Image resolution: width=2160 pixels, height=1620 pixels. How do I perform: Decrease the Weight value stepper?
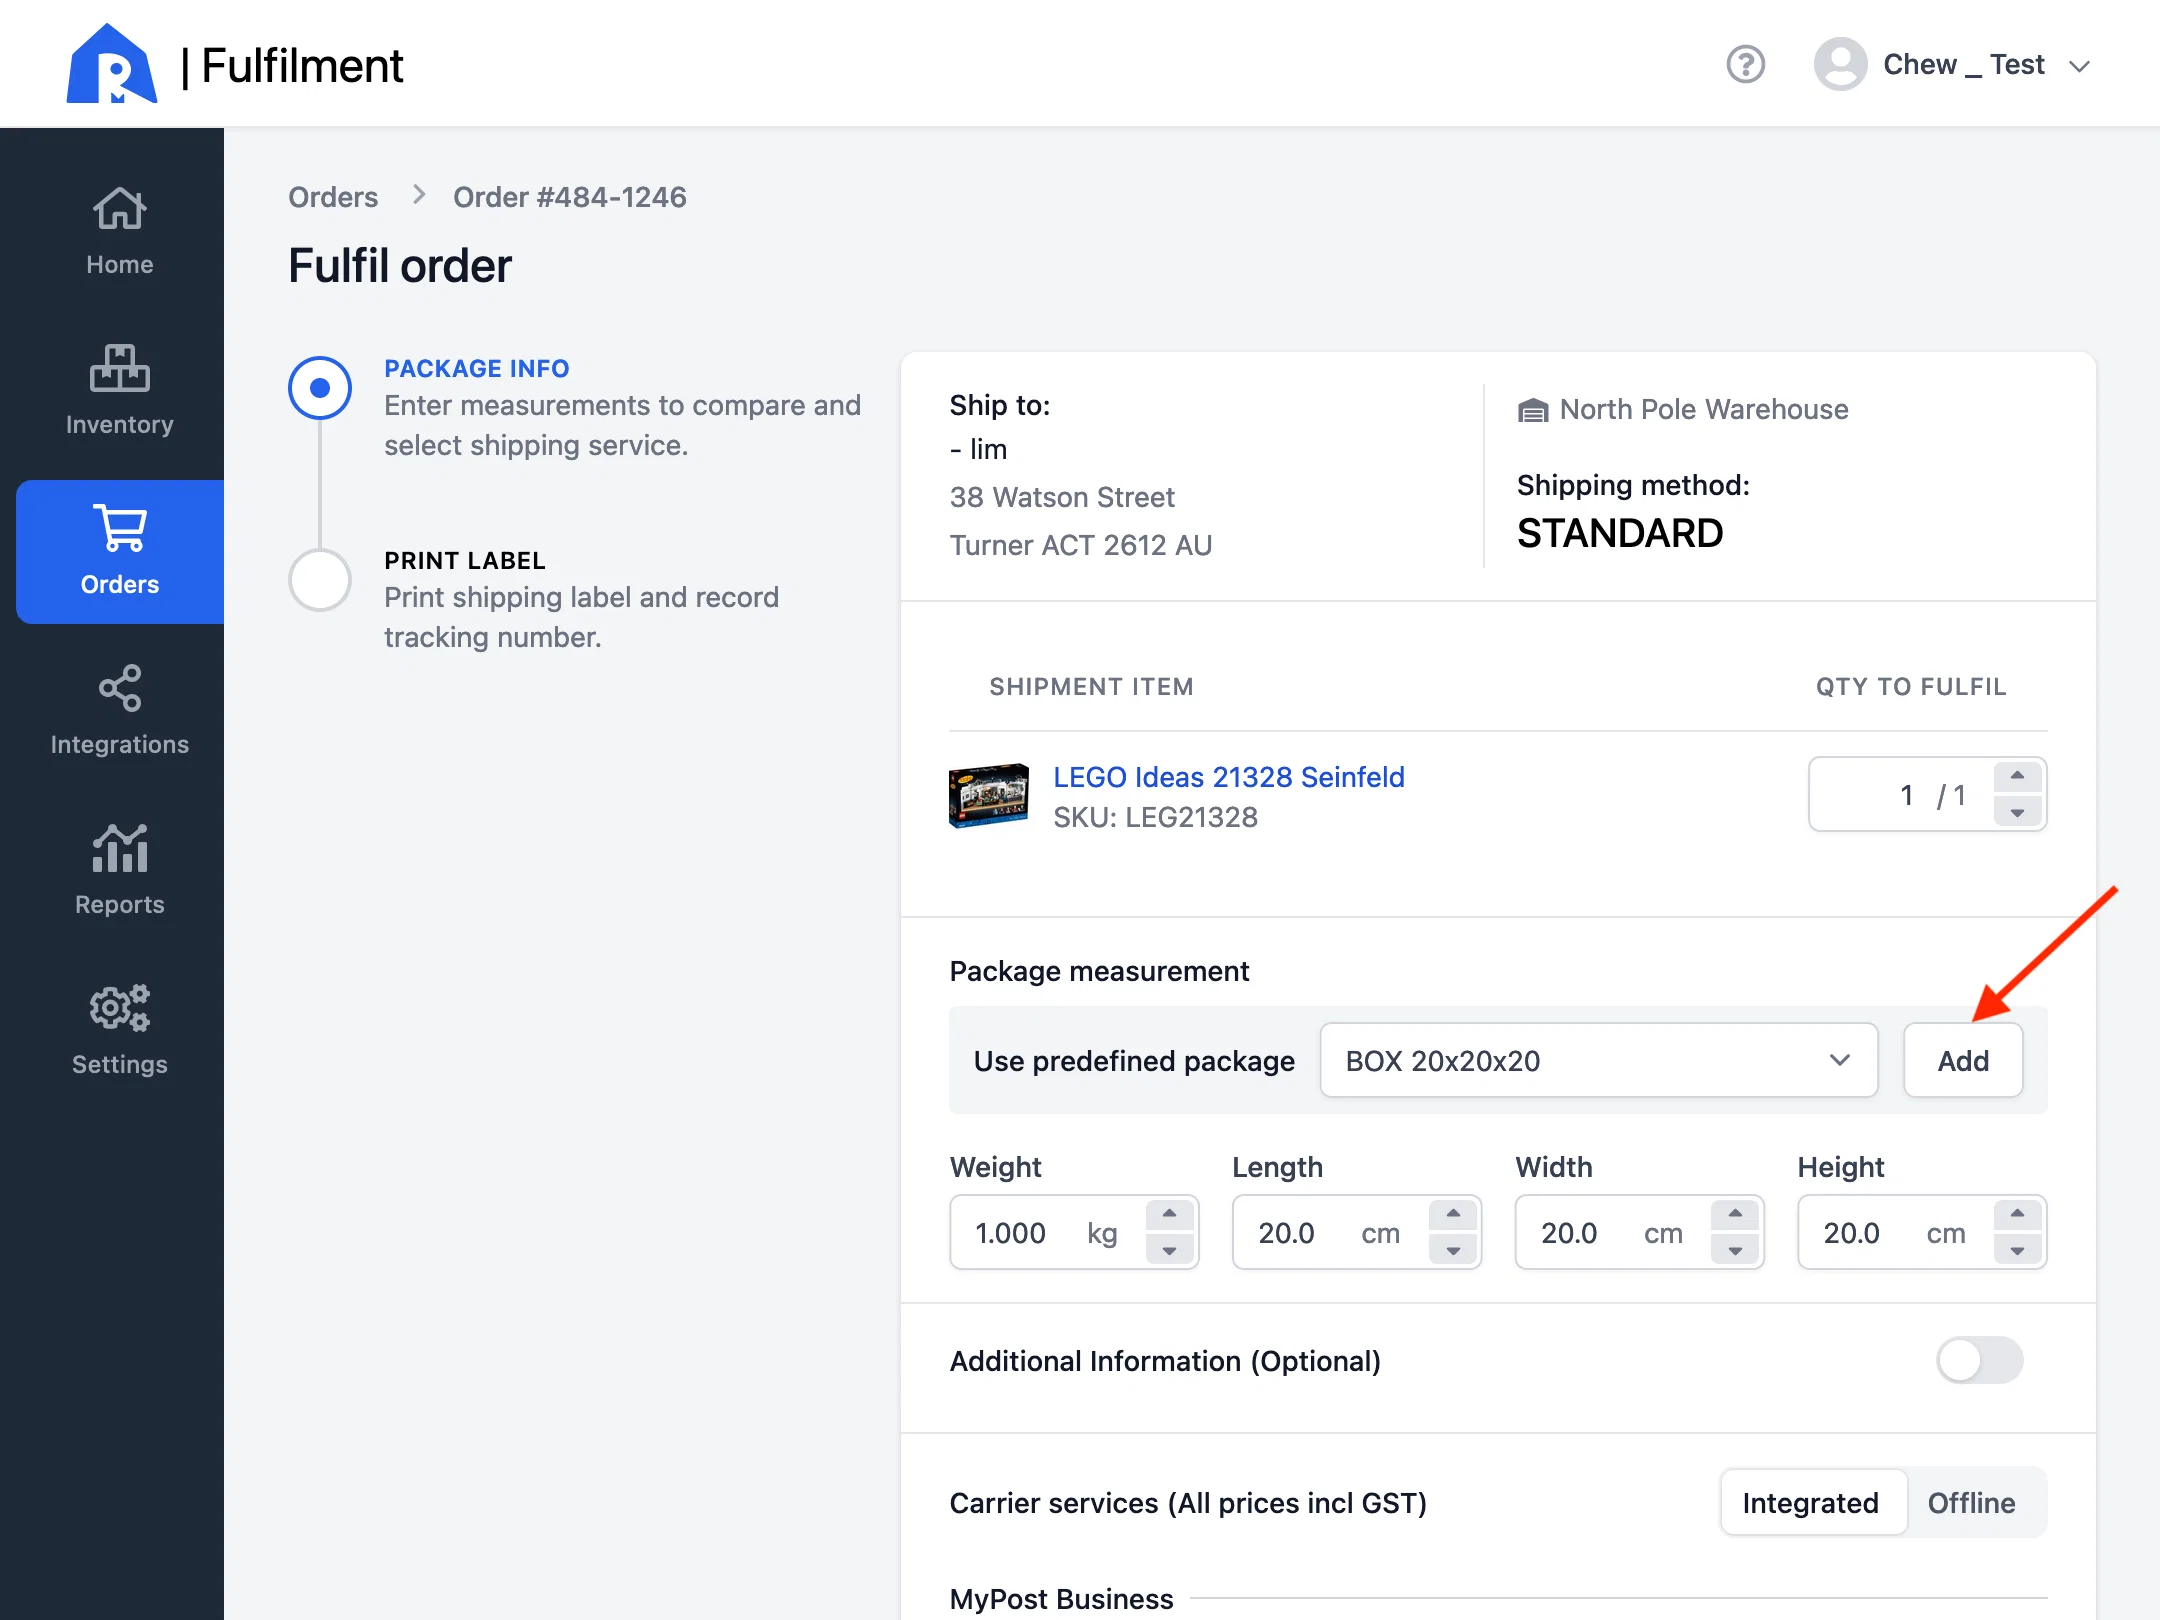point(1169,1250)
